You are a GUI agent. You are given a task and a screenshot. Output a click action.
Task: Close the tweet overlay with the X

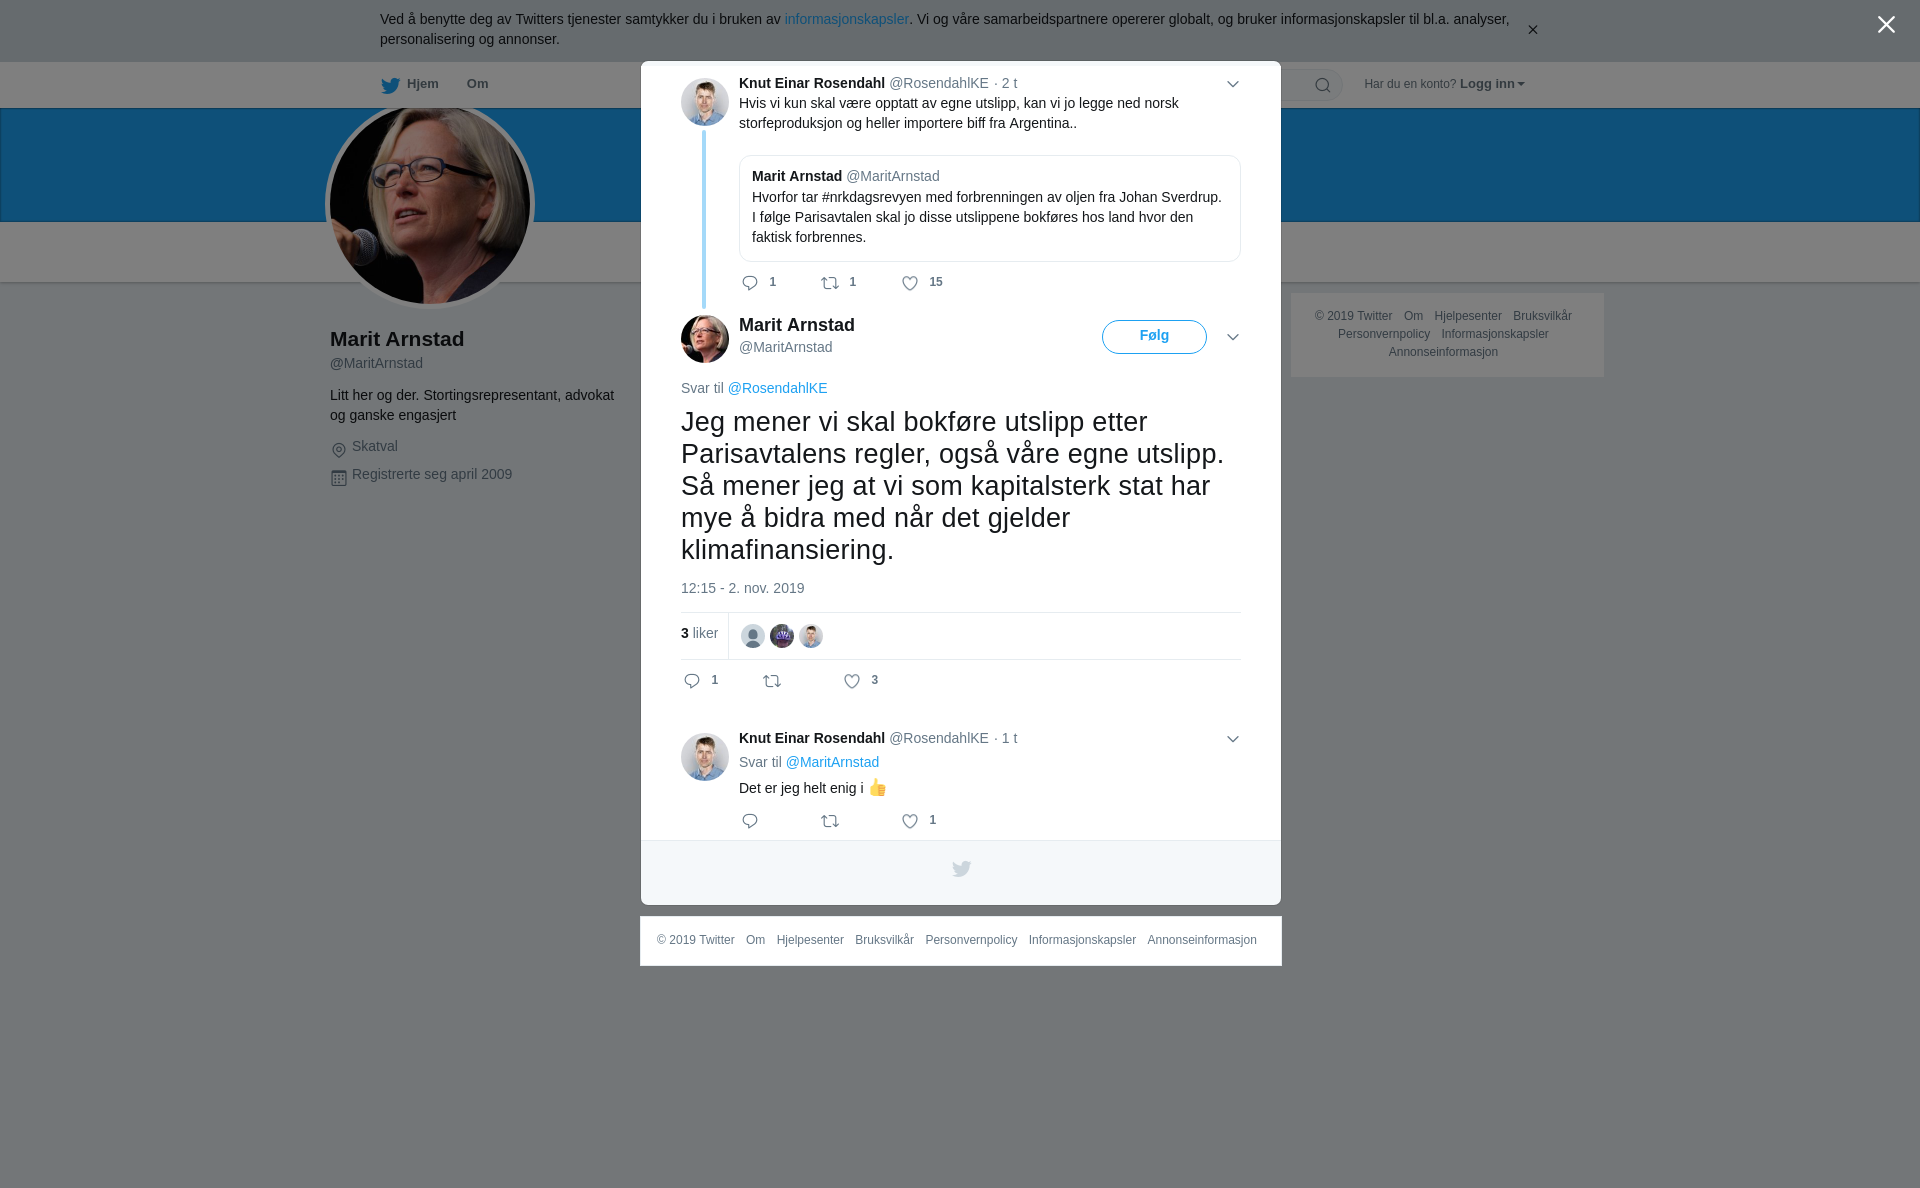point(1886,25)
